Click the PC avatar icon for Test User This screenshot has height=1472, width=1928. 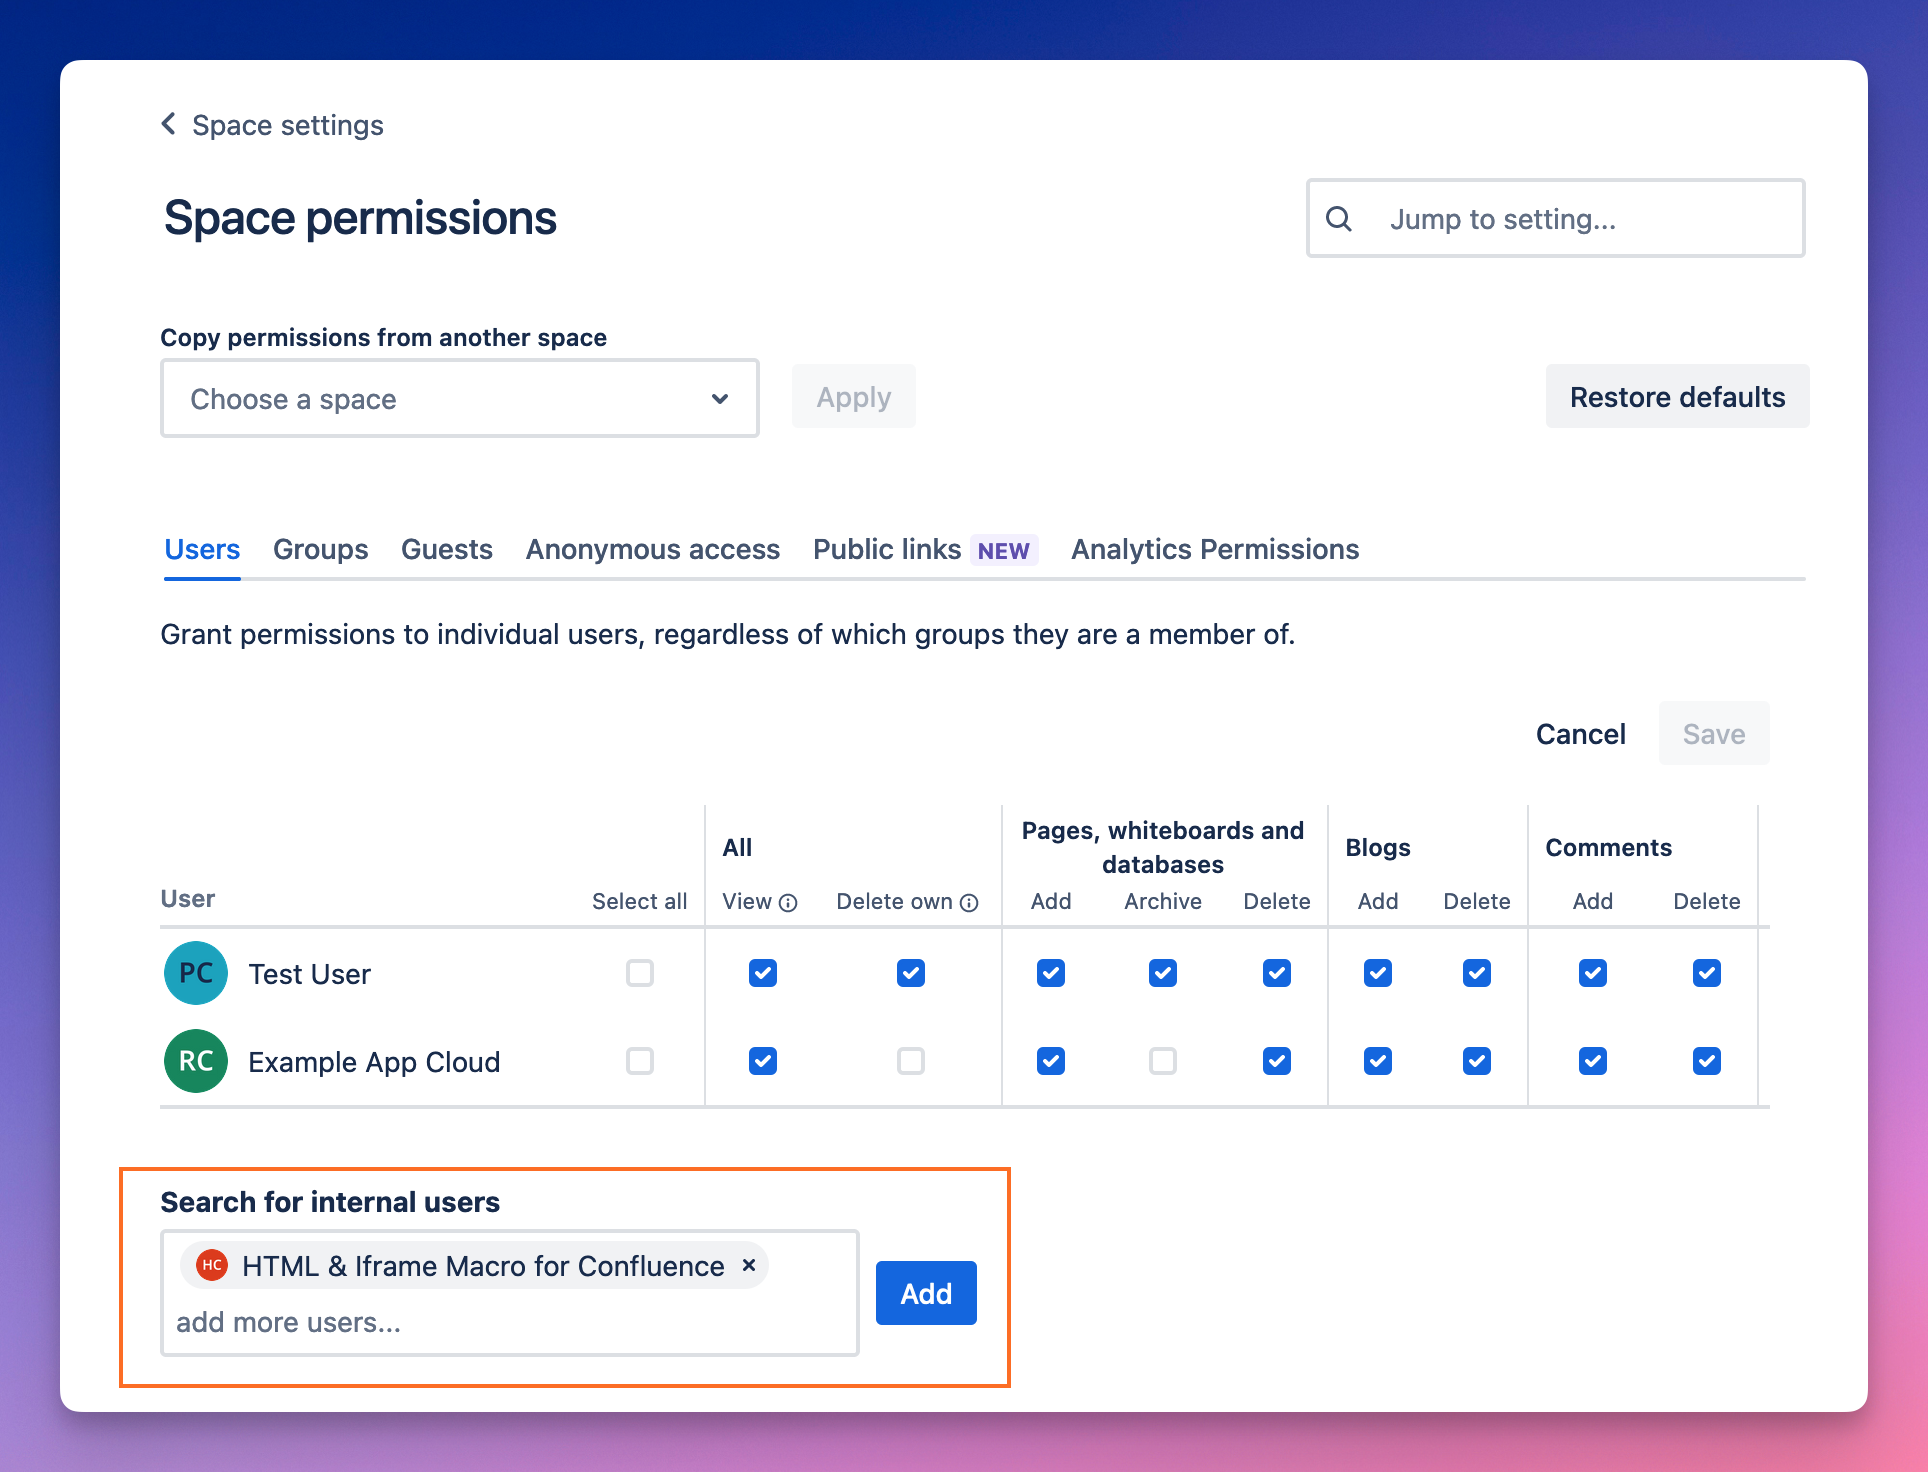pos(196,973)
